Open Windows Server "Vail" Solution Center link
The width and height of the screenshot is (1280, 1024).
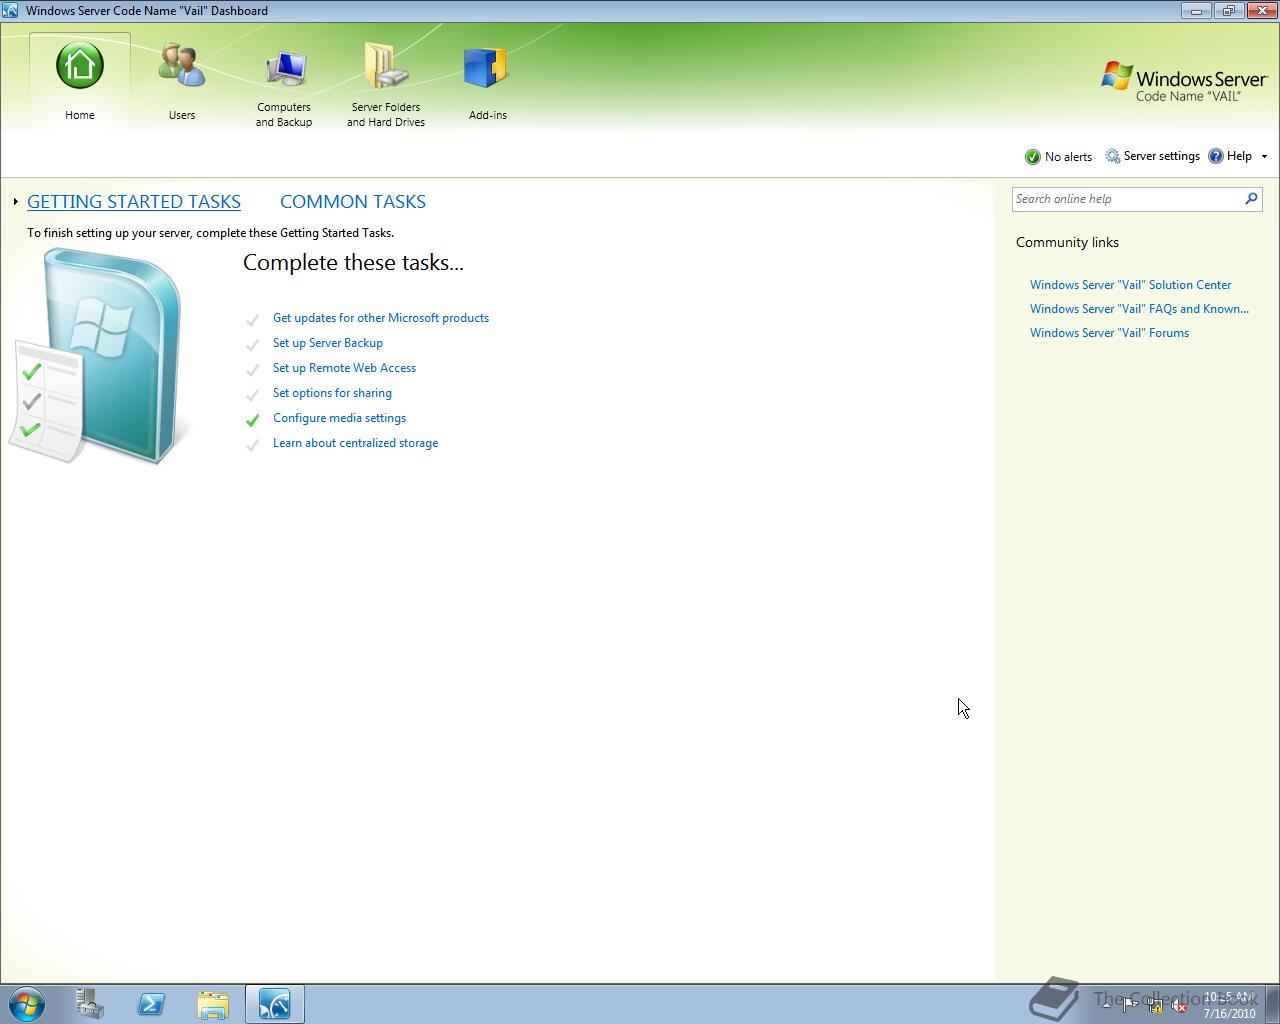tap(1130, 285)
